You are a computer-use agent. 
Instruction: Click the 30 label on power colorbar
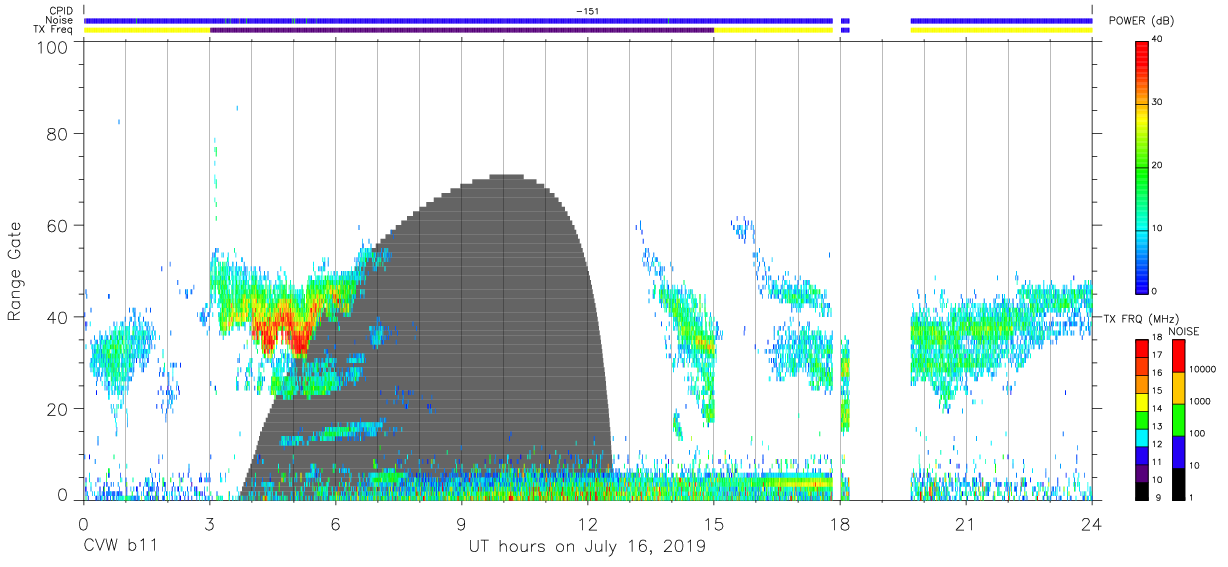[1157, 103]
